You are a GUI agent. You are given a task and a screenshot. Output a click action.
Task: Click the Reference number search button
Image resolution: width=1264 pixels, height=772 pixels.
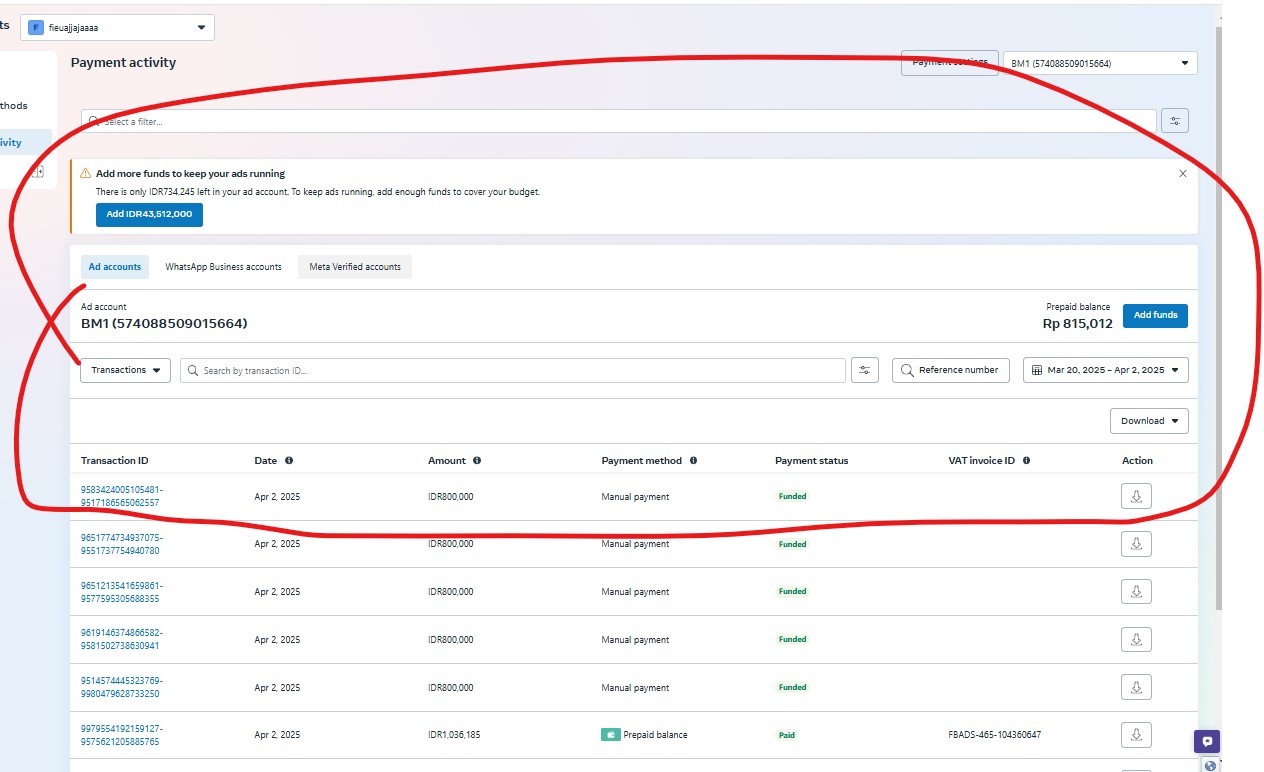(x=949, y=370)
